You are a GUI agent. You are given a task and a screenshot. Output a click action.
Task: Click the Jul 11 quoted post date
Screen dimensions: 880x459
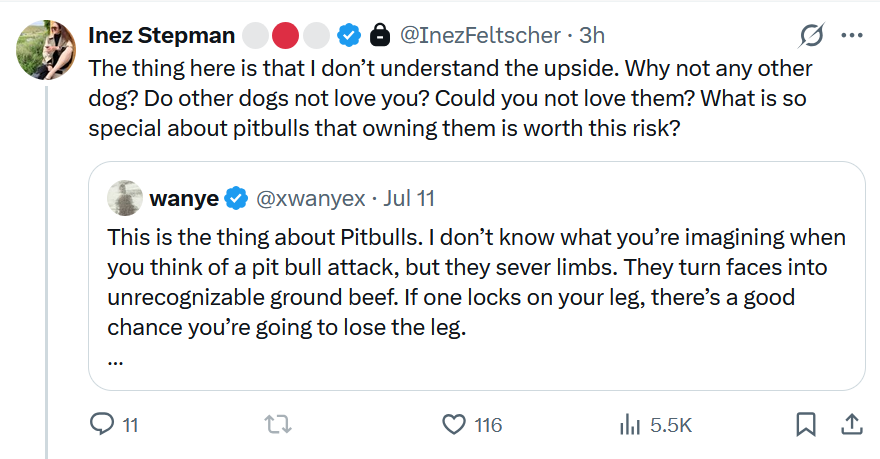tap(409, 199)
